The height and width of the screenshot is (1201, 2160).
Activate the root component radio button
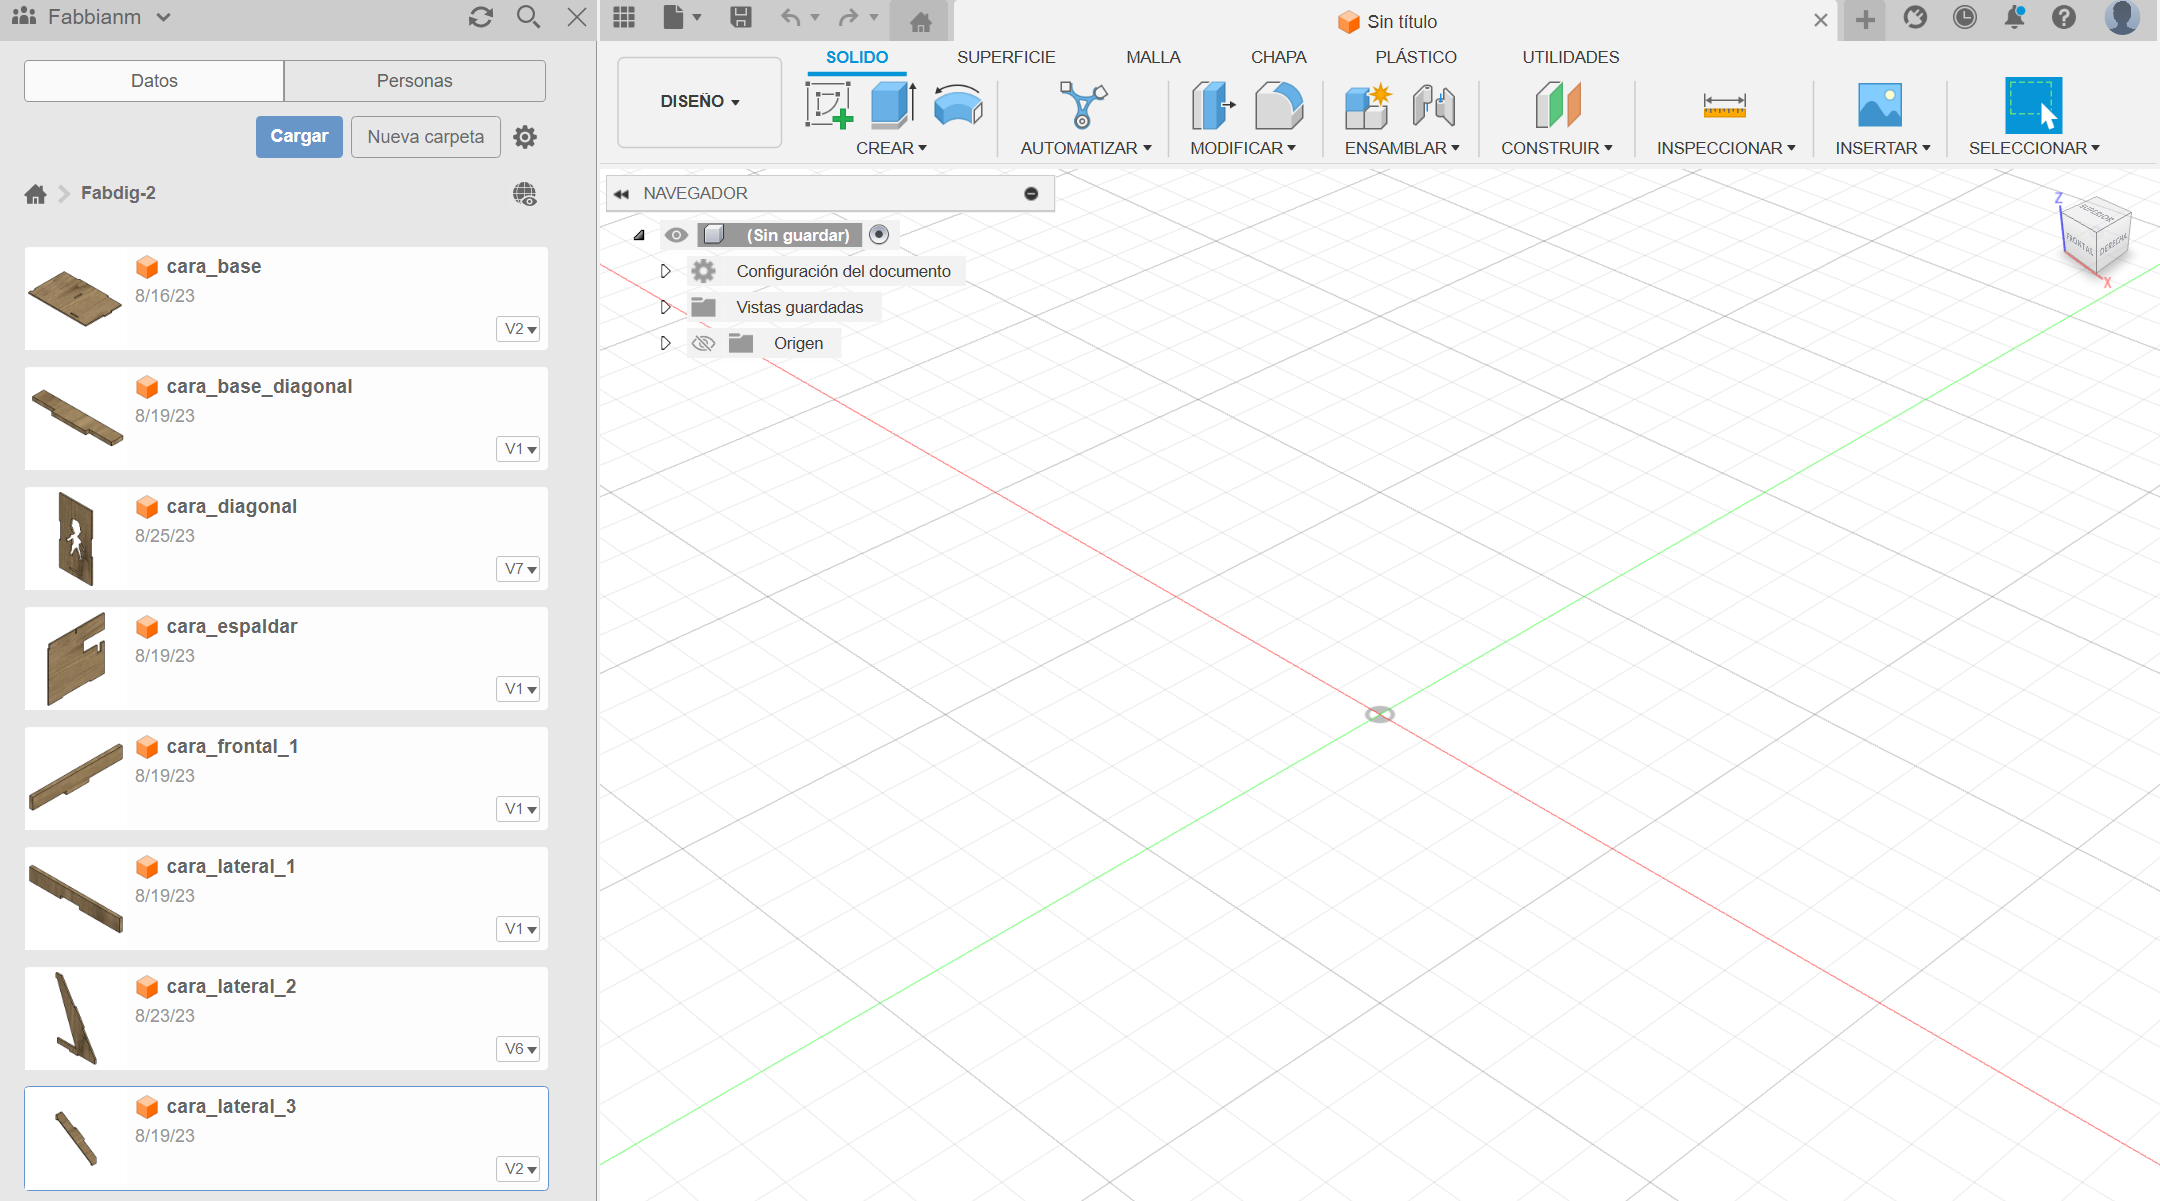(879, 235)
